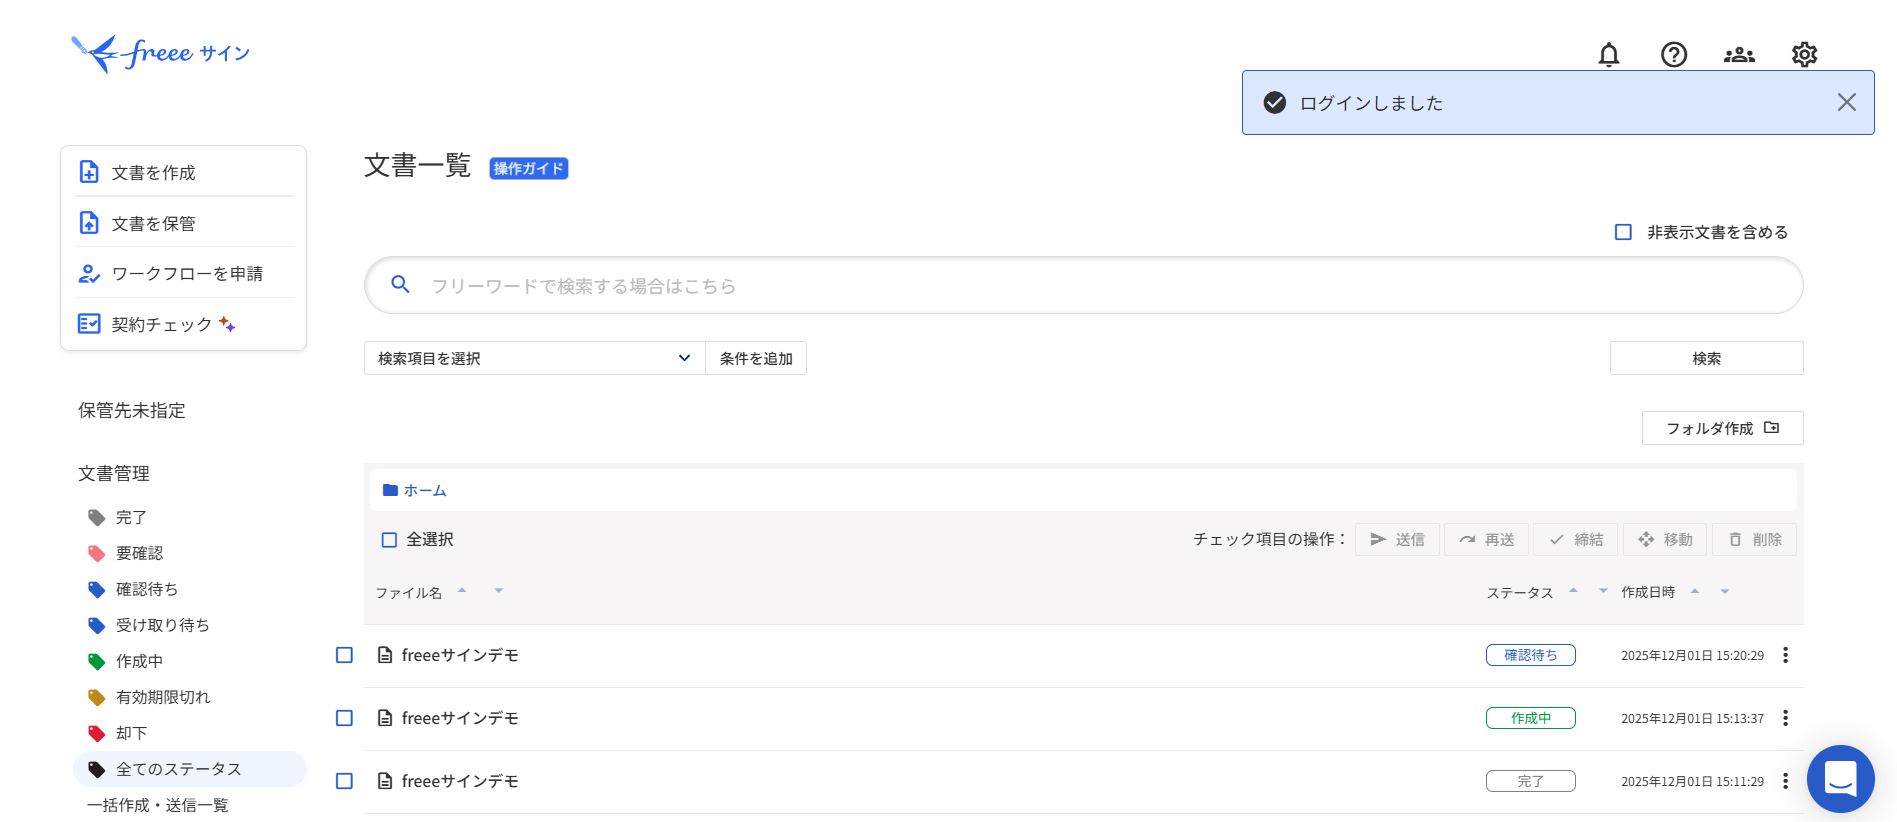Screen dimensions: 1897x822
Task: Open the chat support bubble
Action: click(1840, 778)
